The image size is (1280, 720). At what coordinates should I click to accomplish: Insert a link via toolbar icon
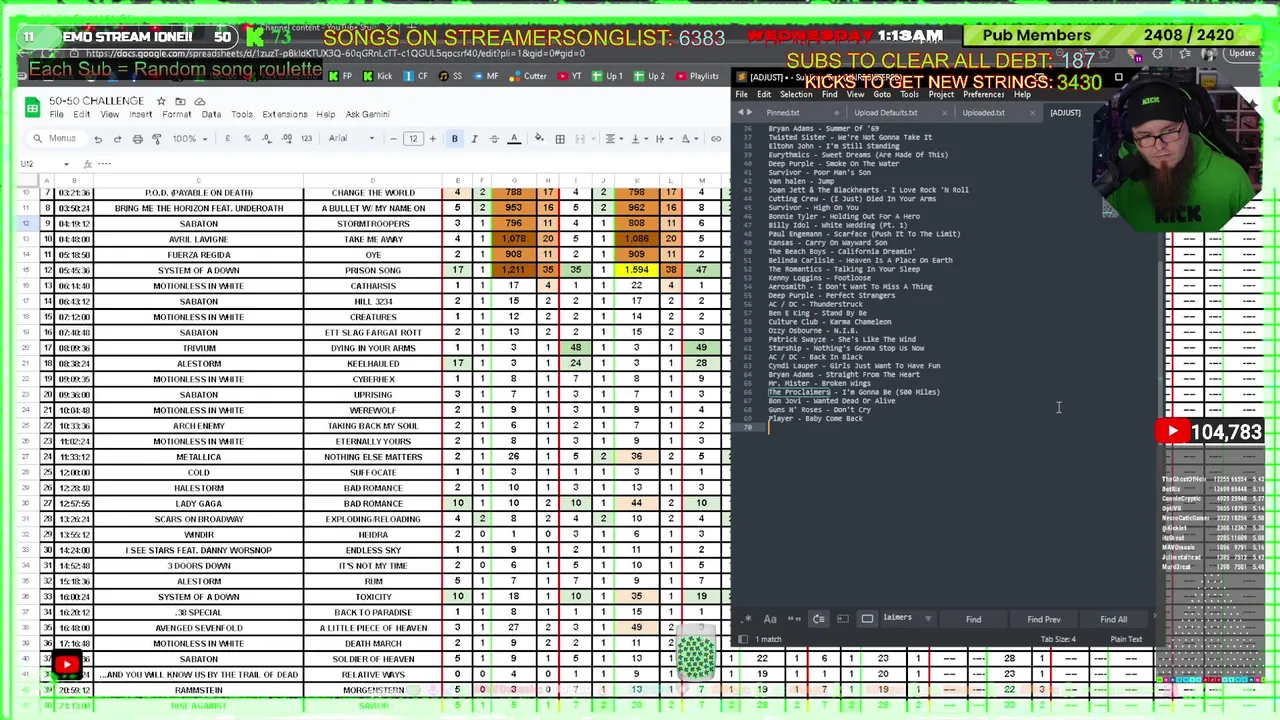716,139
